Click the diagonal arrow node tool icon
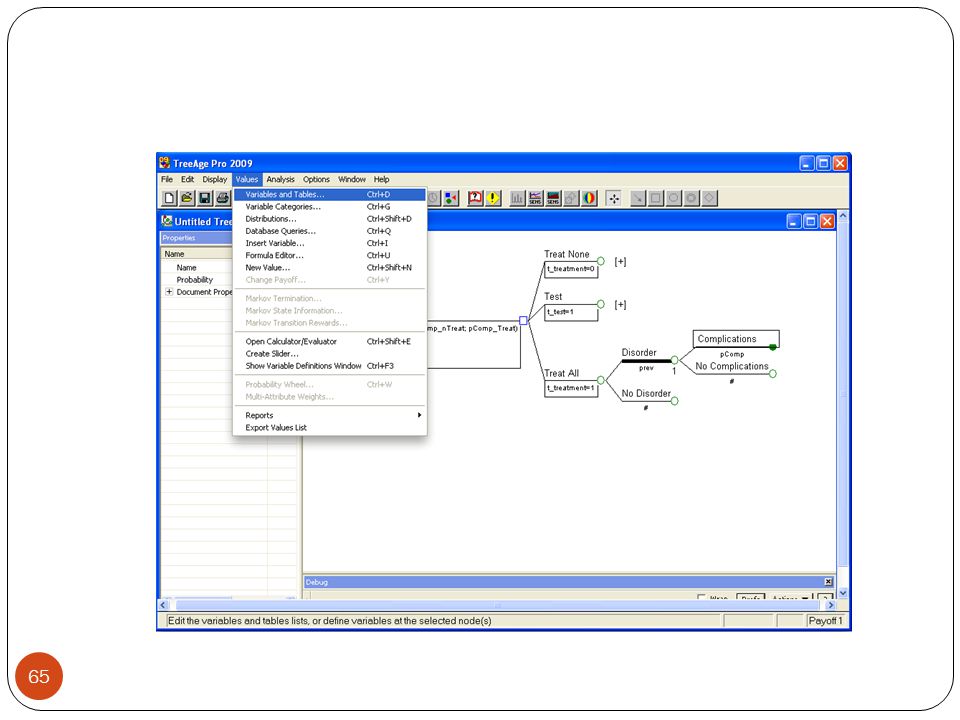The image size is (960, 720). [x=638, y=198]
